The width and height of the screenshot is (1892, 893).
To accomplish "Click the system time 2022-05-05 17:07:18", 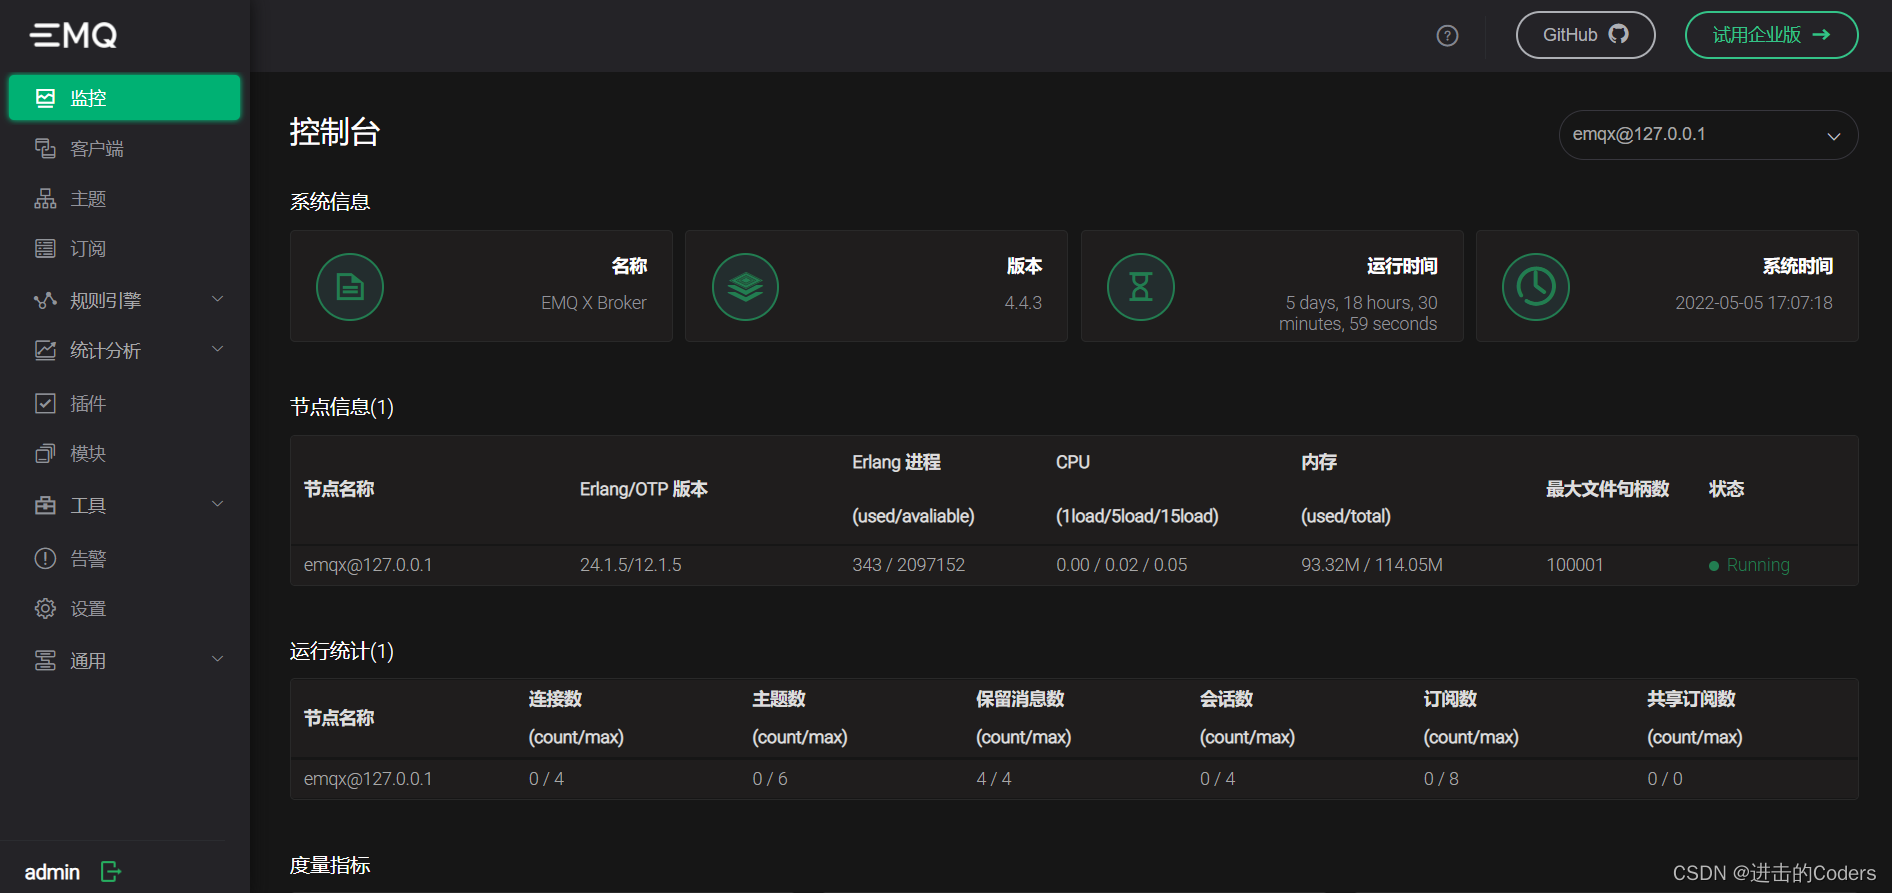I will click(x=1754, y=303).
